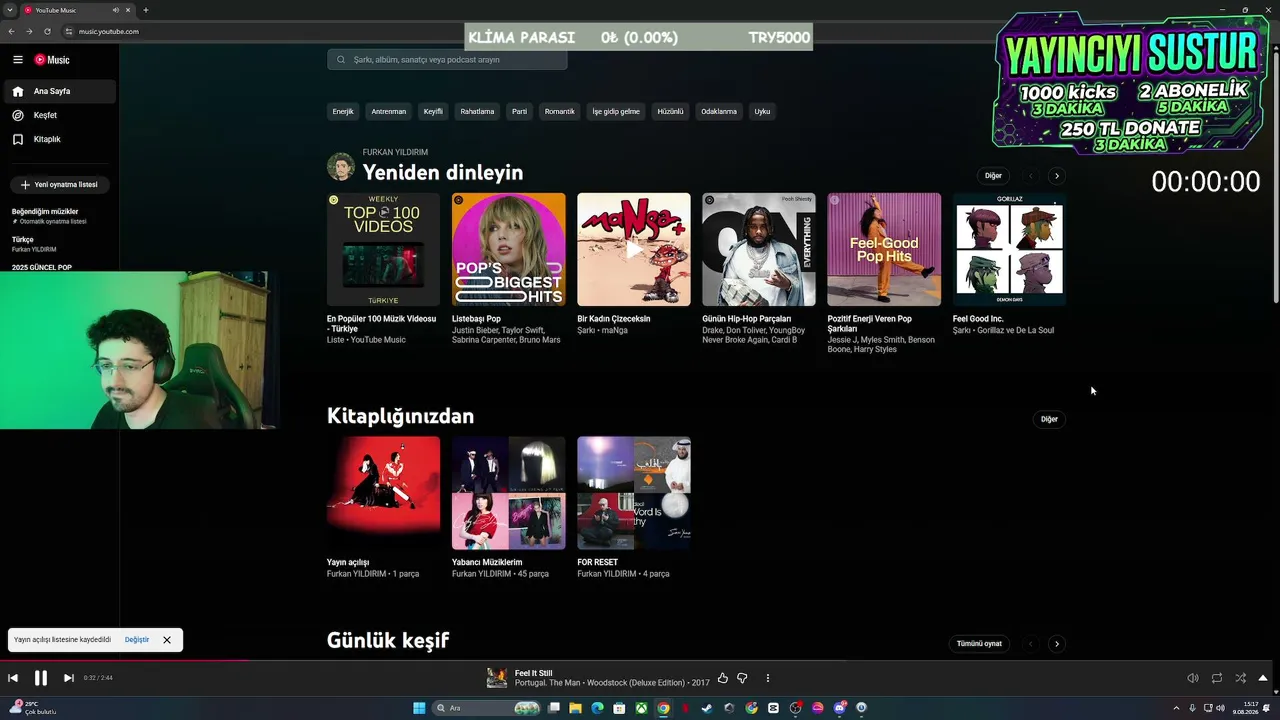Open Yabancı Müziklerim playlist thumbnail
This screenshot has height=720, width=1280.
coord(508,493)
